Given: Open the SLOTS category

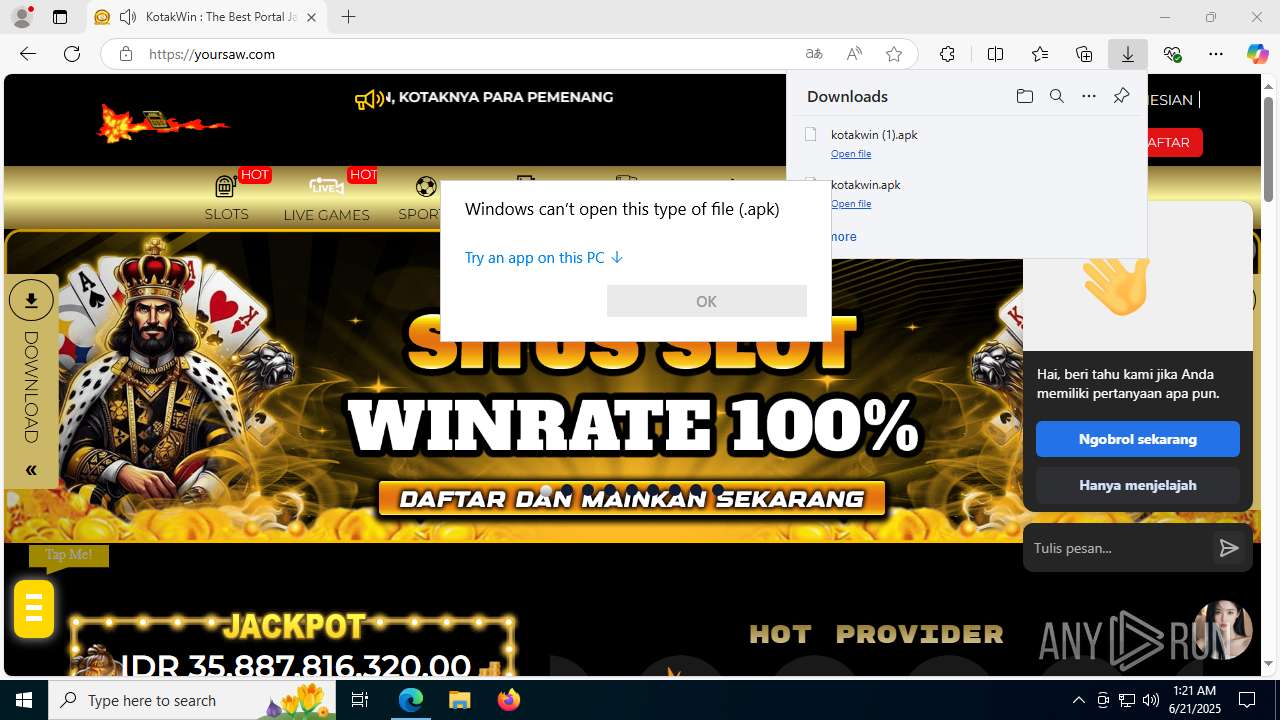Looking at the screenshot, I should [x=227, y=198].
